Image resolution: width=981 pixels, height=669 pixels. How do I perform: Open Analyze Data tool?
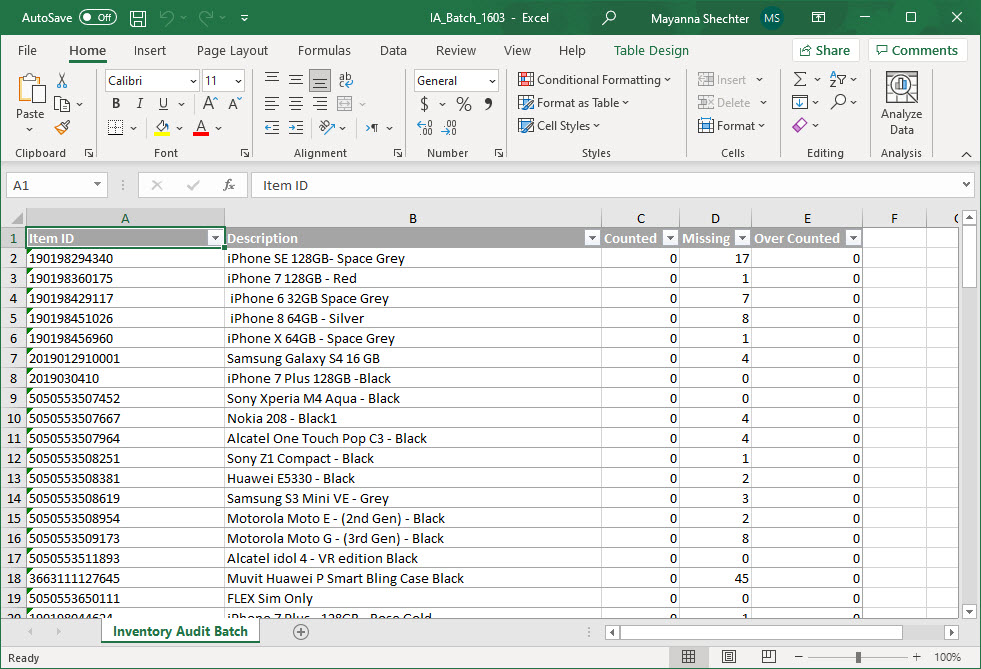point(901,103)
